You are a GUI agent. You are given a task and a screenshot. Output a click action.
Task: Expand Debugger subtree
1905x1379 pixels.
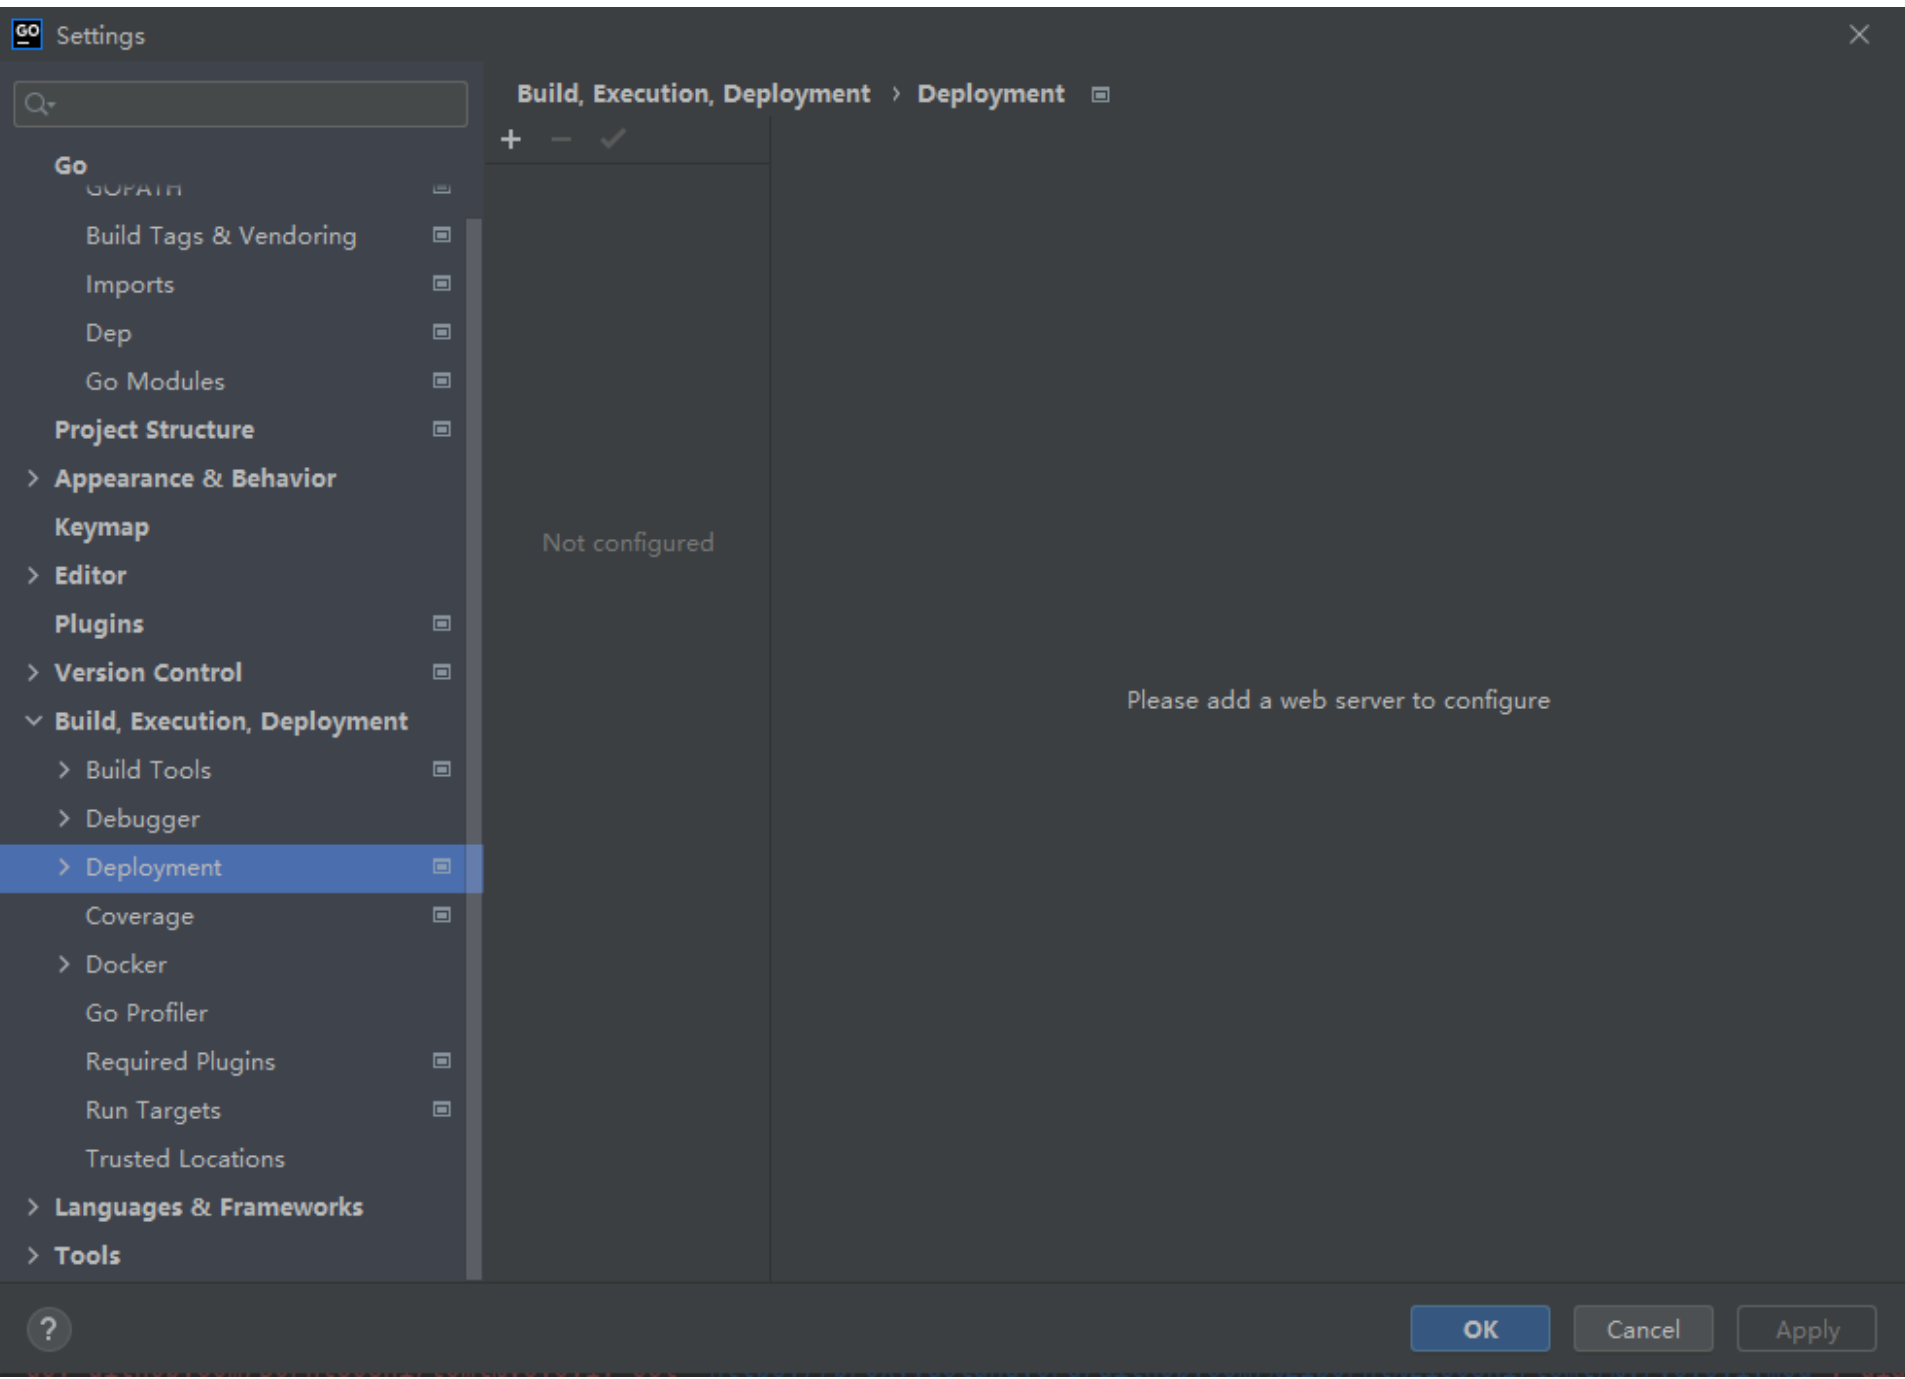click(64, 818)
